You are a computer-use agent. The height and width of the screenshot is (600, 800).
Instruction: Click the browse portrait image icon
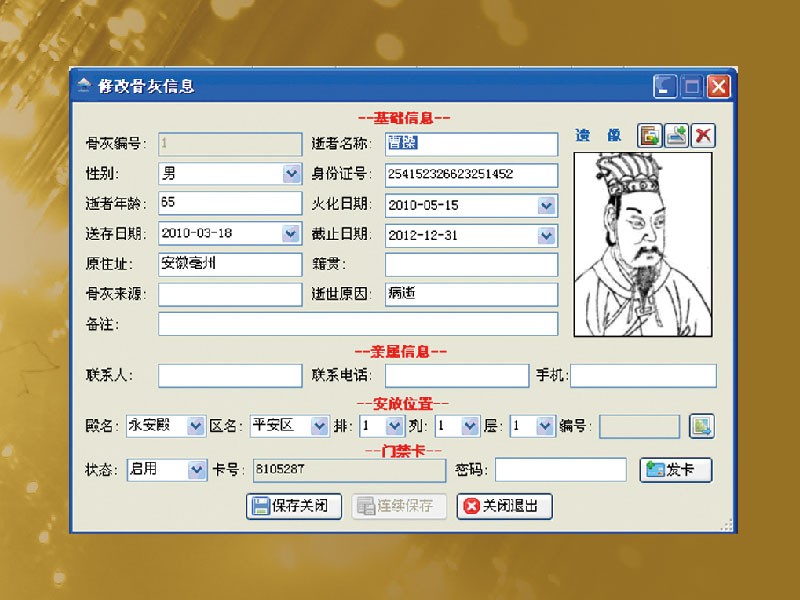pos(649,136)
